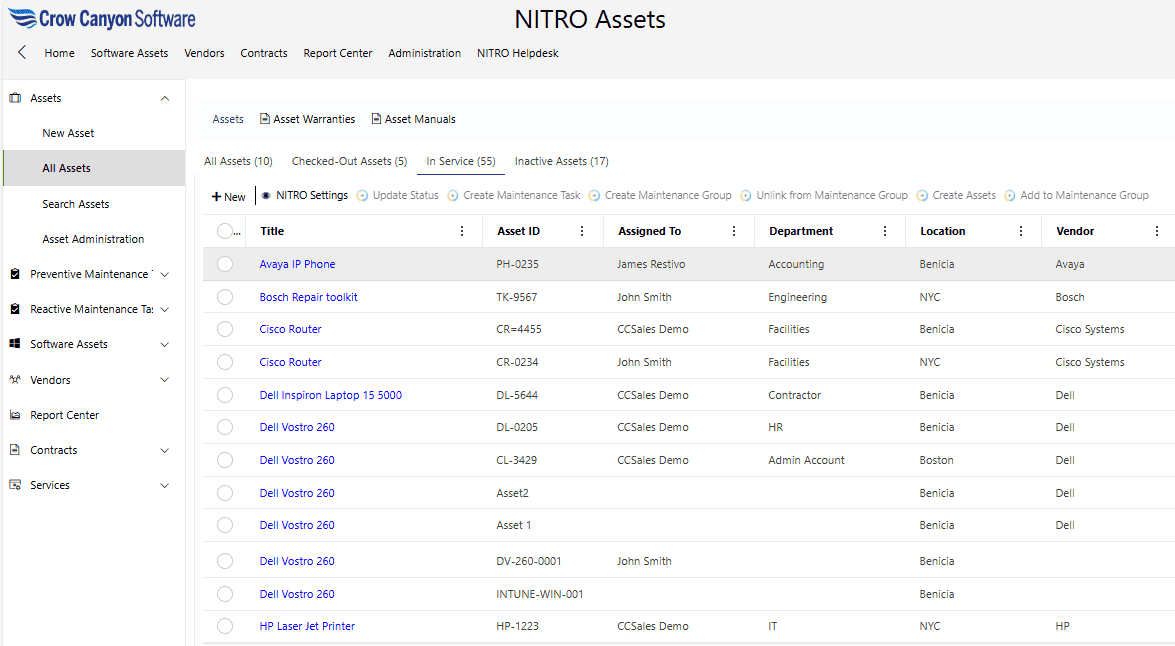
Task: Collapse the Assets sidebar section chevron
Action: click(x=165, y=98)
